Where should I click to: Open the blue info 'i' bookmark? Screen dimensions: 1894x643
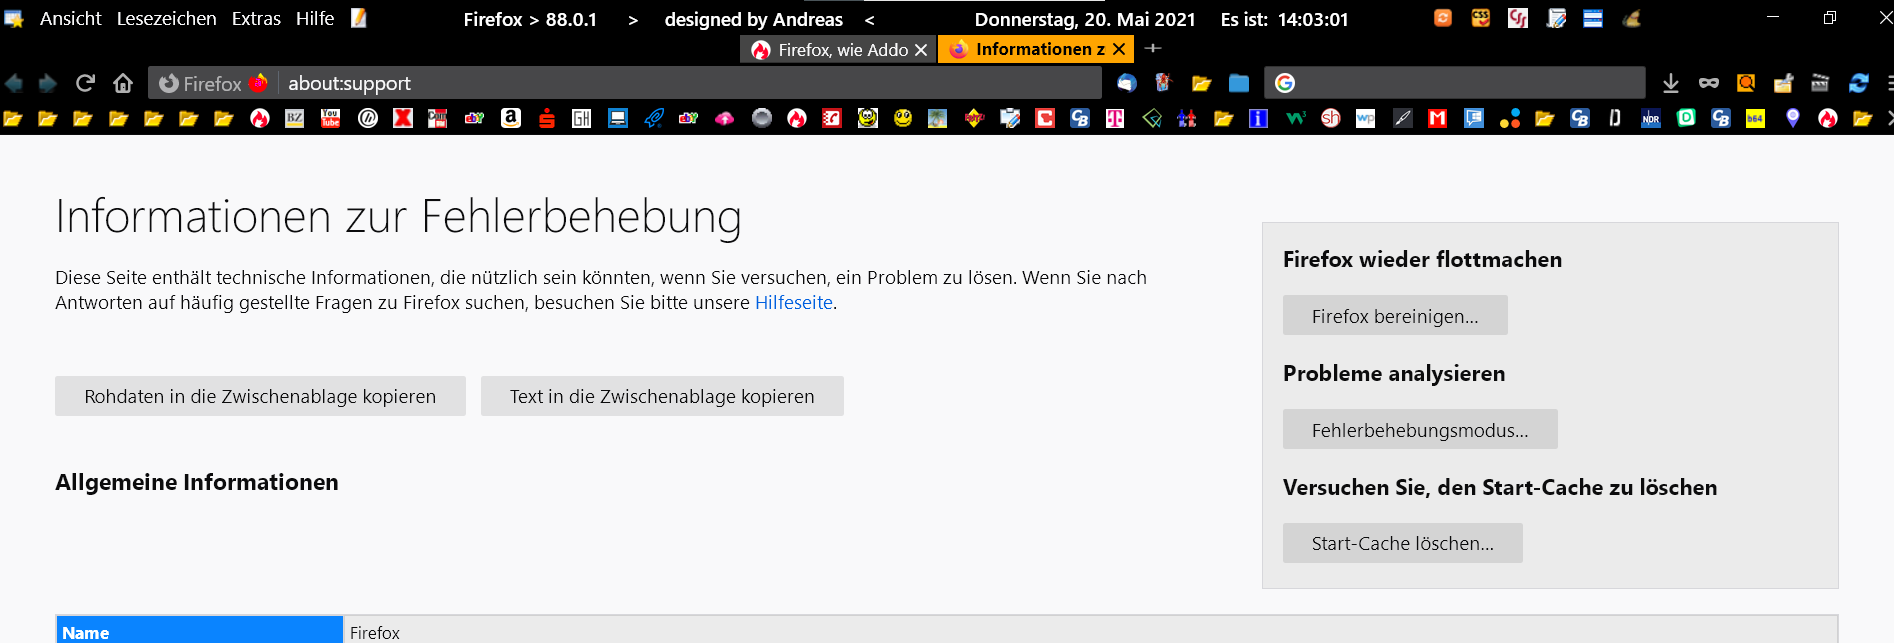pos(1259,118)
